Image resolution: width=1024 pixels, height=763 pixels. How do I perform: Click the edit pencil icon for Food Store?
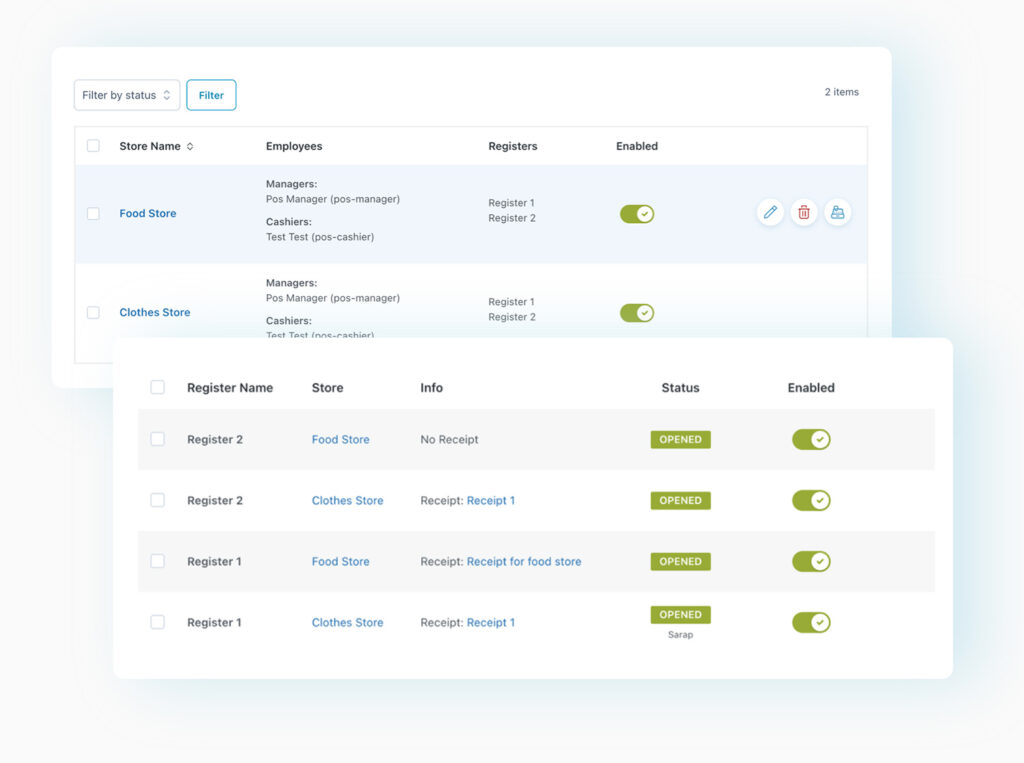point(770,212)
